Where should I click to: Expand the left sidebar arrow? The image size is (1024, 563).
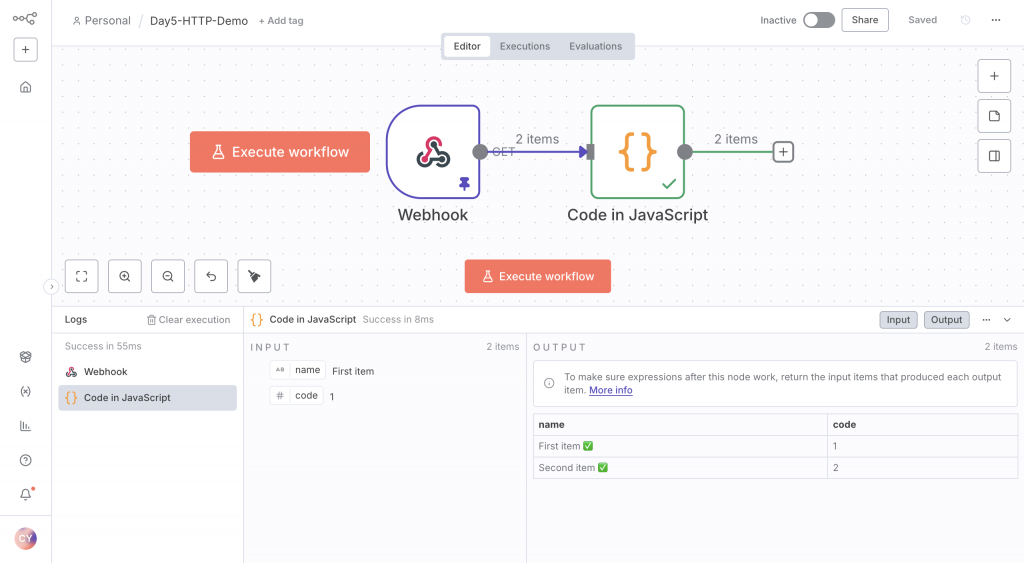pos(52,286)
